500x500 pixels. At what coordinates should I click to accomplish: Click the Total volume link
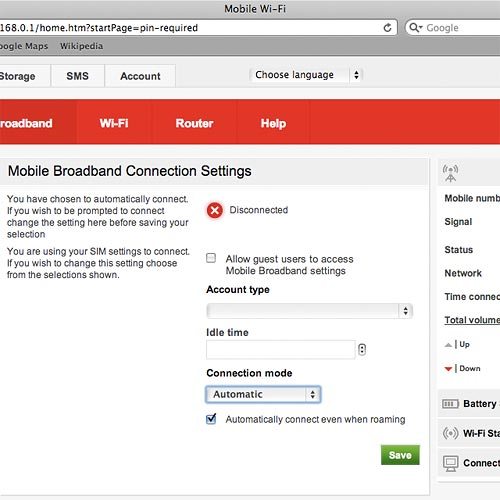pyautogui.click(x=472, y=320)
